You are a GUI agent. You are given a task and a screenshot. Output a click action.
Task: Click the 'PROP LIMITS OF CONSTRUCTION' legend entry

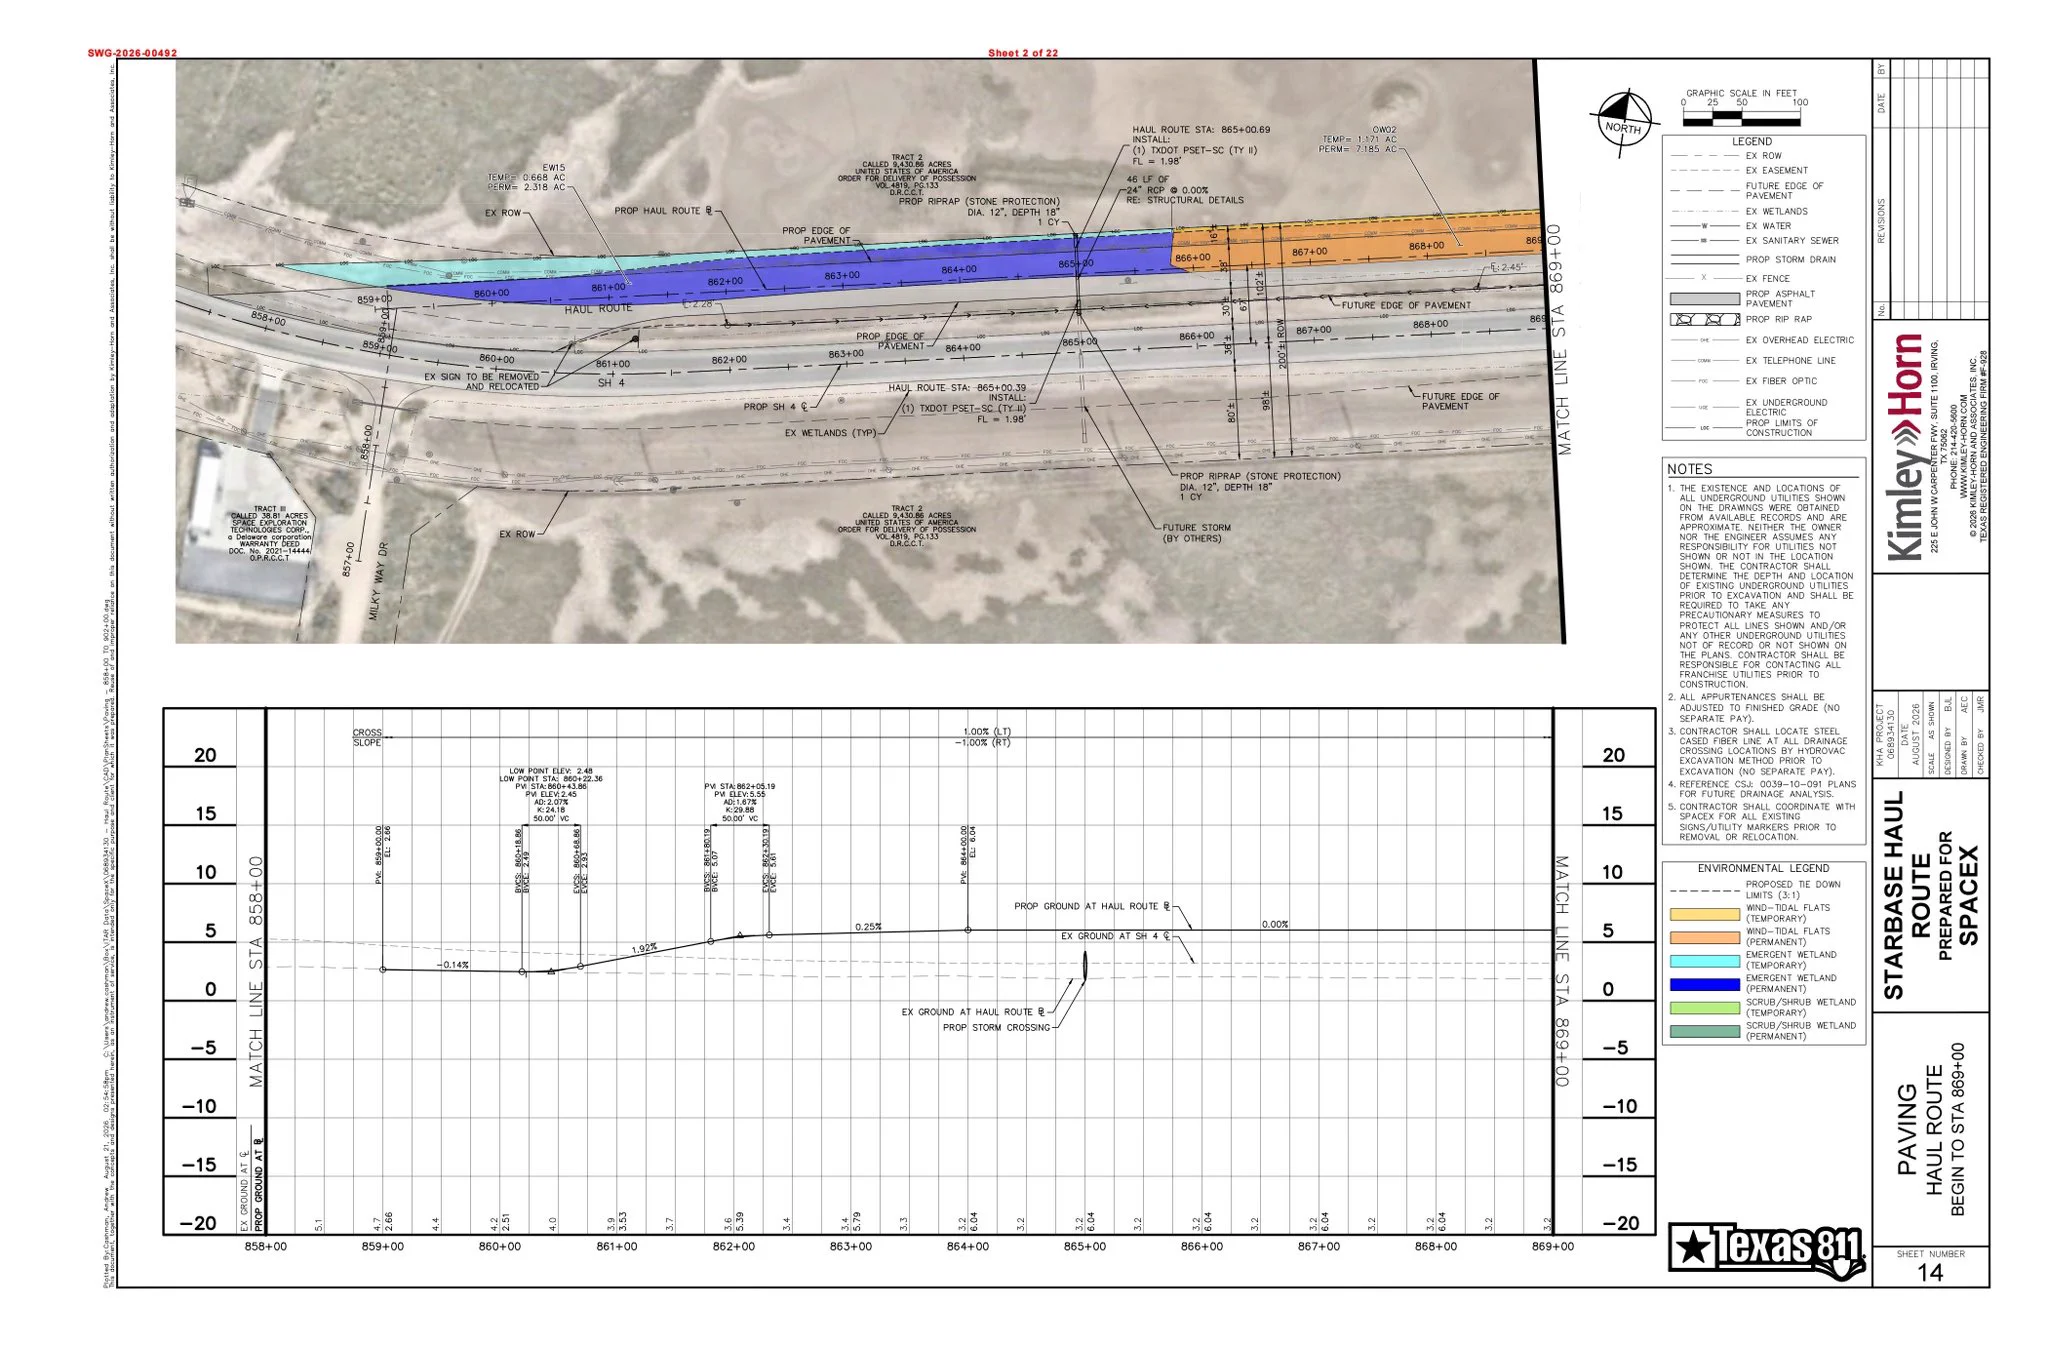1782,428
